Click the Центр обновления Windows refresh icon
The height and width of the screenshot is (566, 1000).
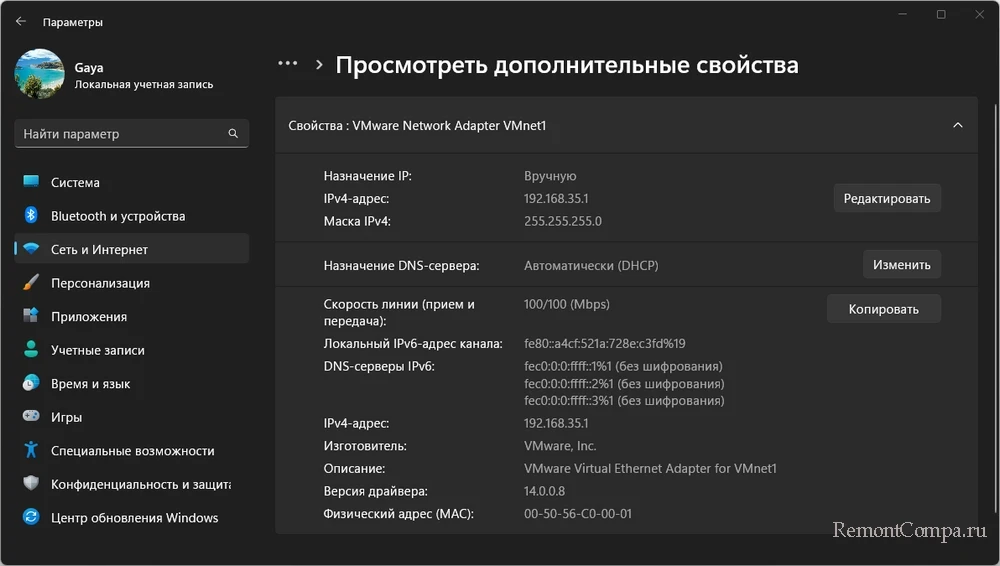click(31, 517)
